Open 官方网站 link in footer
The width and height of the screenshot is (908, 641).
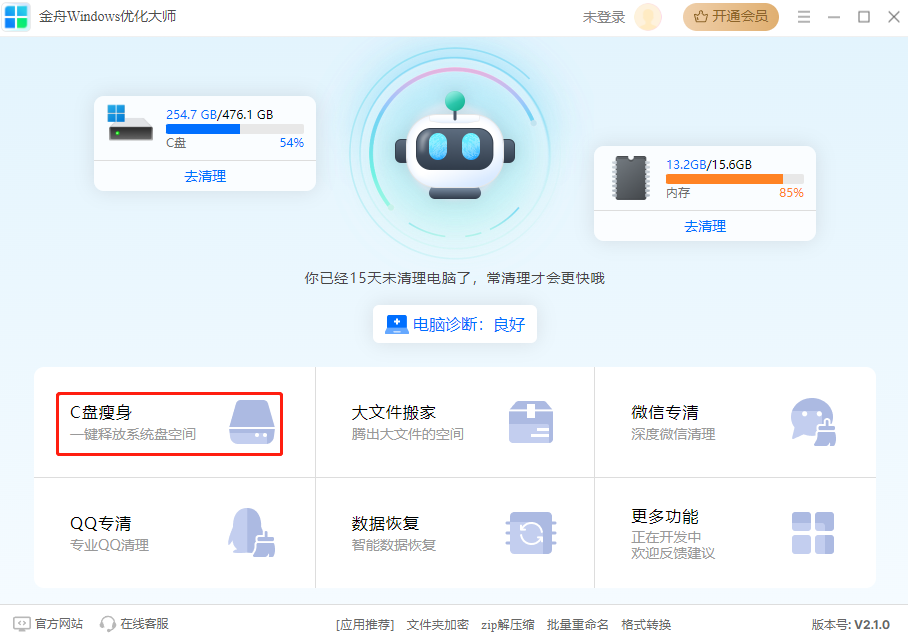point(48,624)
